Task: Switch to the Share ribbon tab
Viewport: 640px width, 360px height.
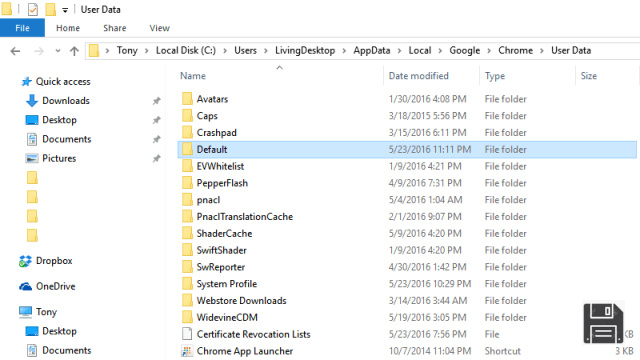Action: [x=115, y=28]
